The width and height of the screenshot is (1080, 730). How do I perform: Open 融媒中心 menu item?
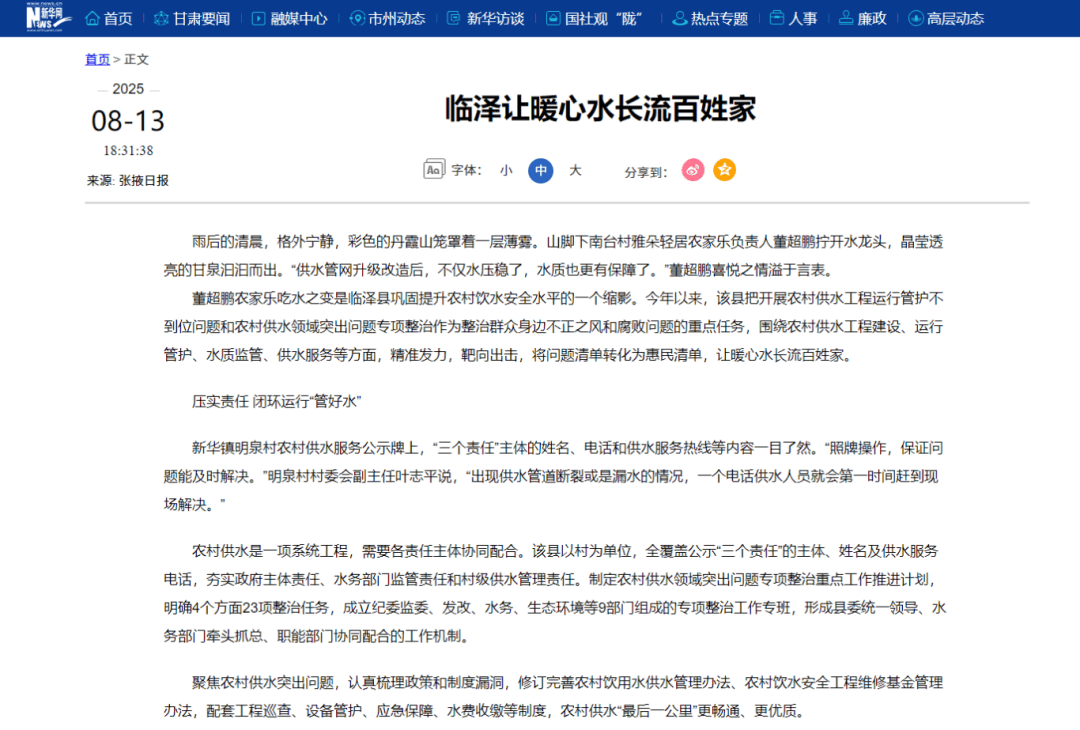pos(298,19)
